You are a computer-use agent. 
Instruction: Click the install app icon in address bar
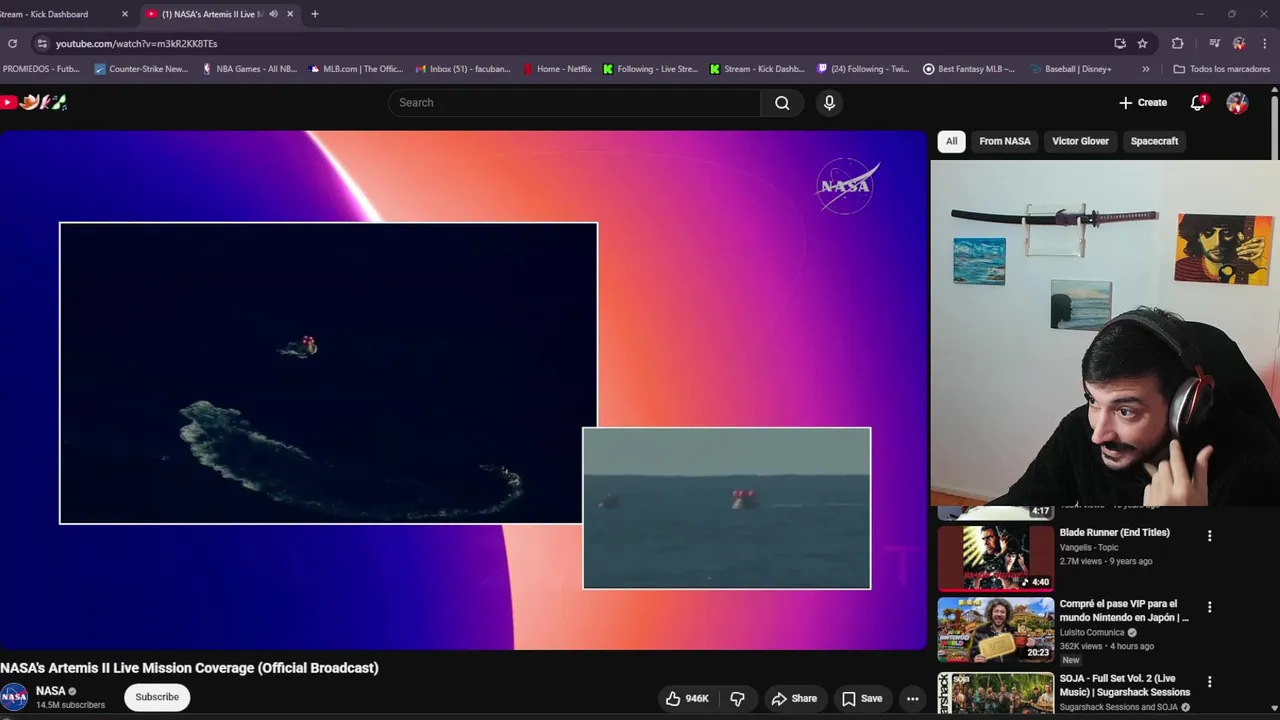[1120, 44]
